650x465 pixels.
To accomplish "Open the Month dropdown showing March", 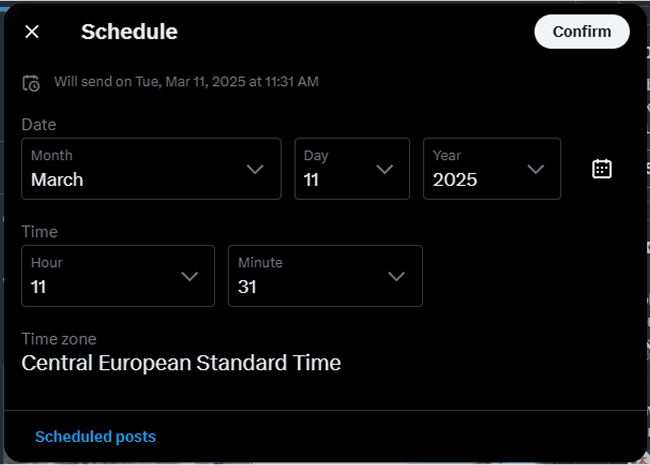I will click(151, 169).
